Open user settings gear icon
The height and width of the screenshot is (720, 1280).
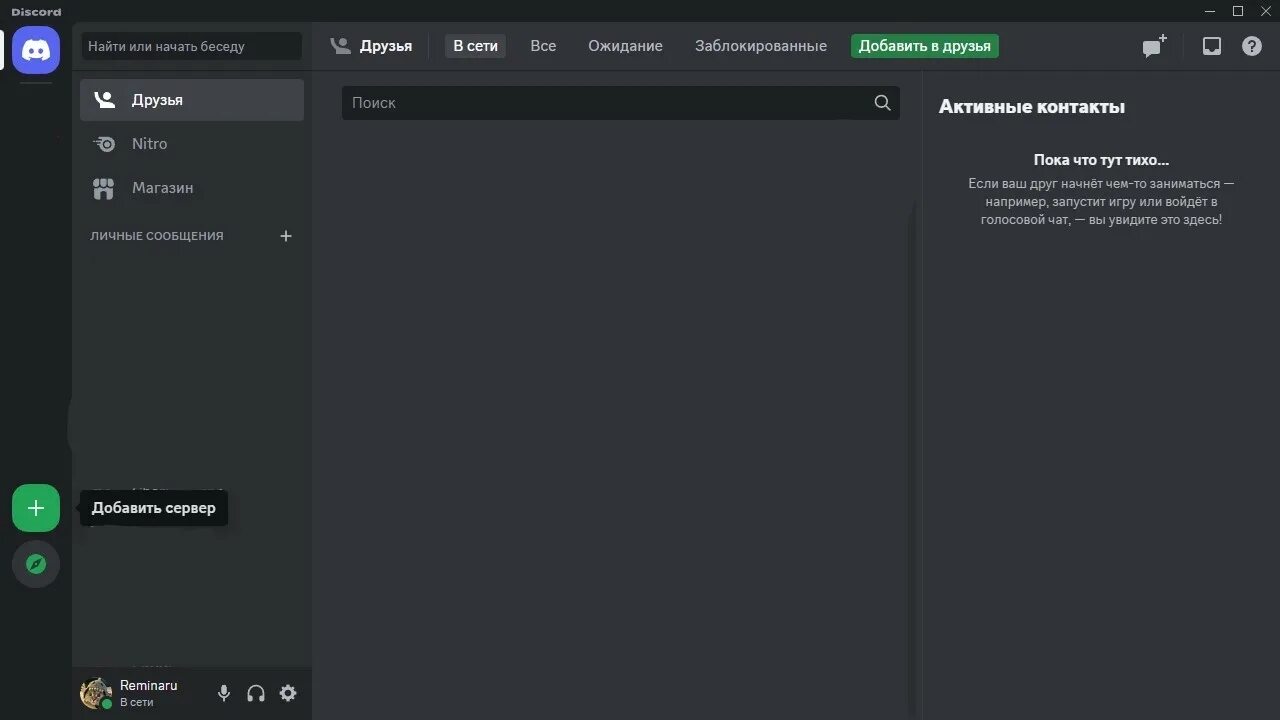point(288,693)
